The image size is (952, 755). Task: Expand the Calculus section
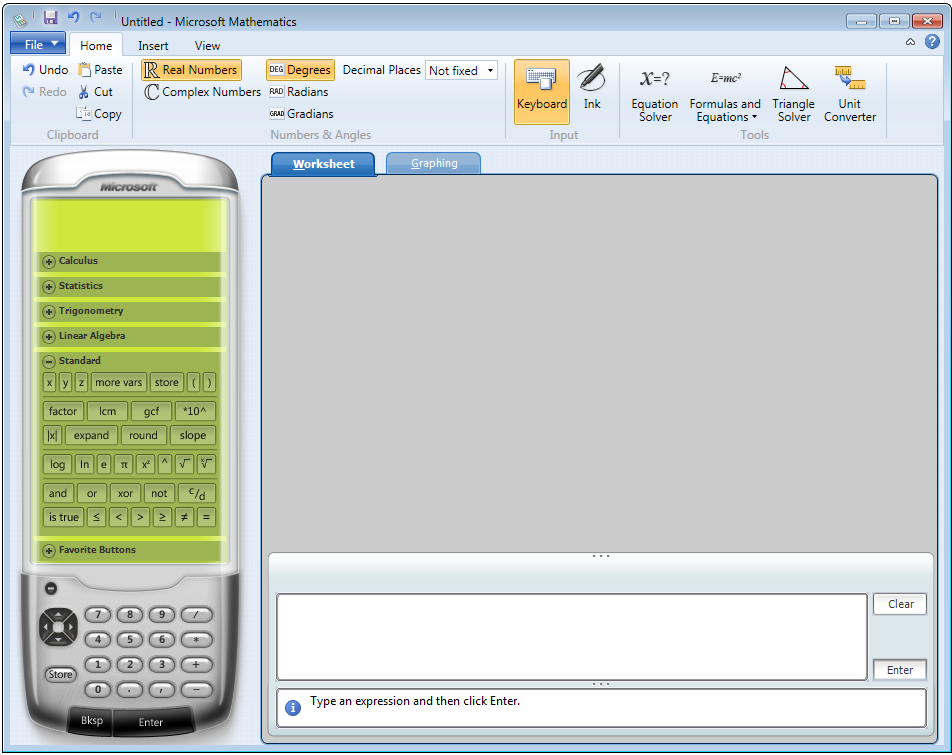pos(49,262)
